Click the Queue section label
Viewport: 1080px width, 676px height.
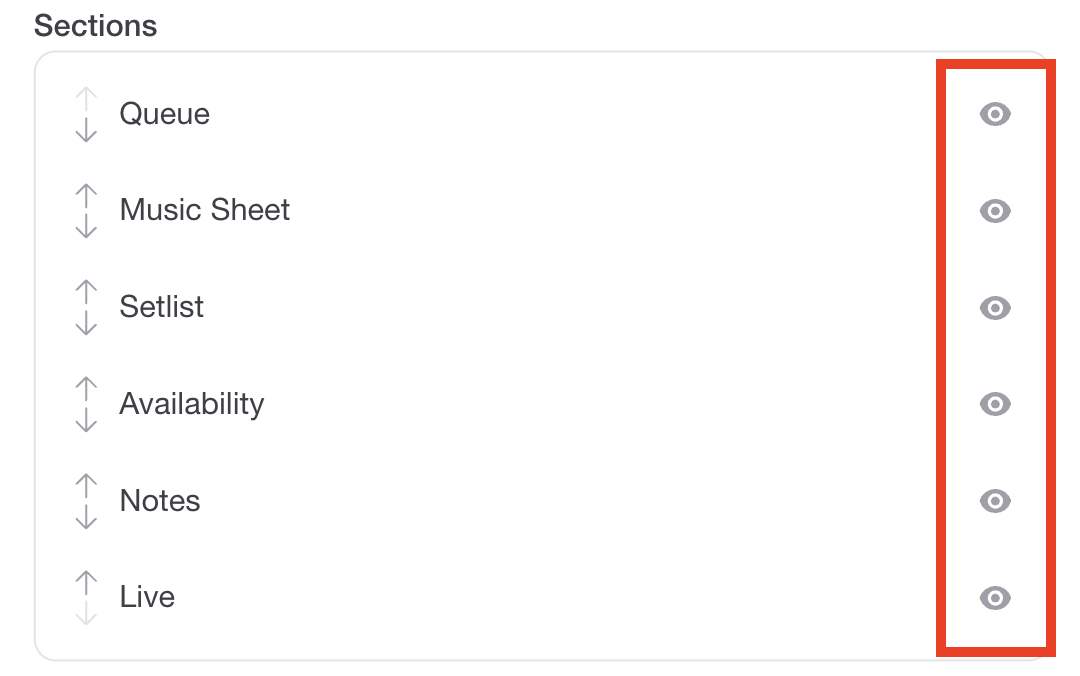pos(164,114)
